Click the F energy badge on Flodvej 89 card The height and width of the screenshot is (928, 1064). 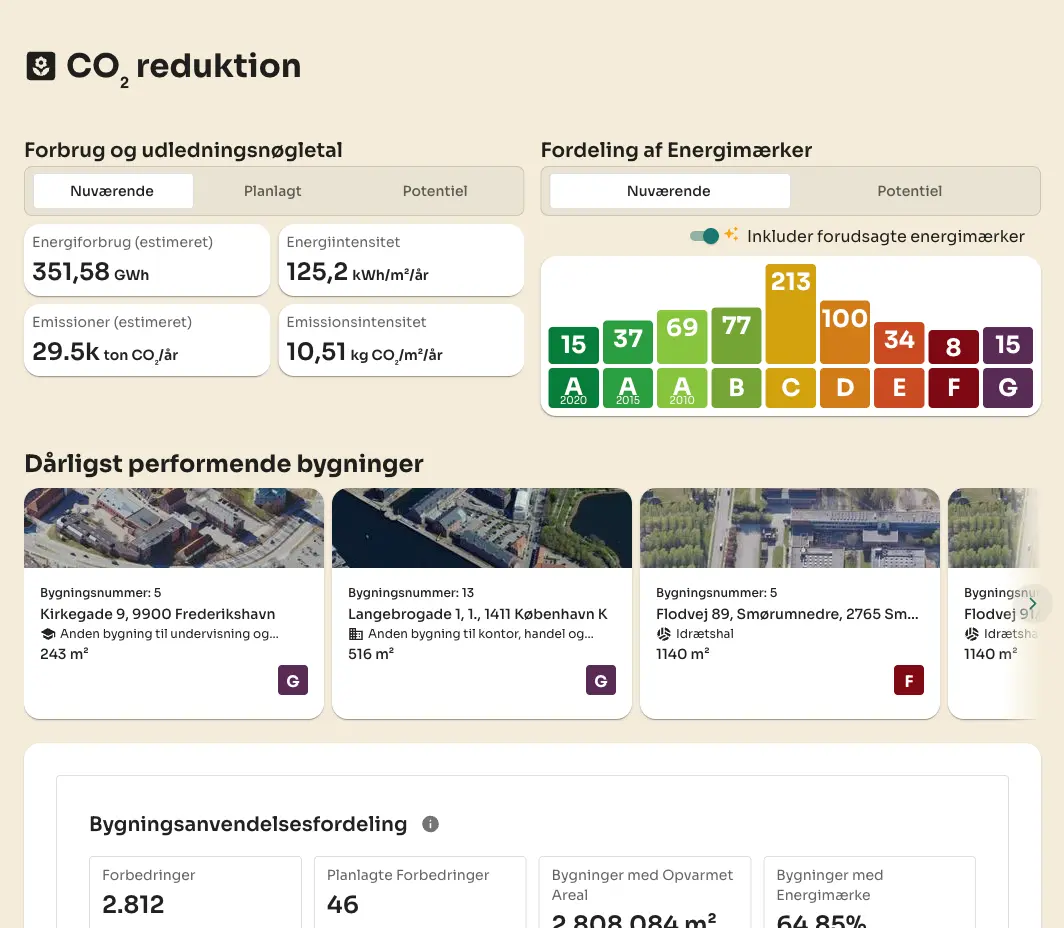coord(909,680)
